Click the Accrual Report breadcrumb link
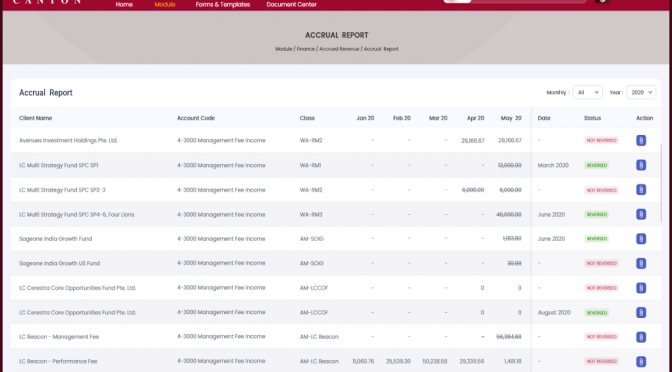 click(381, 49)
